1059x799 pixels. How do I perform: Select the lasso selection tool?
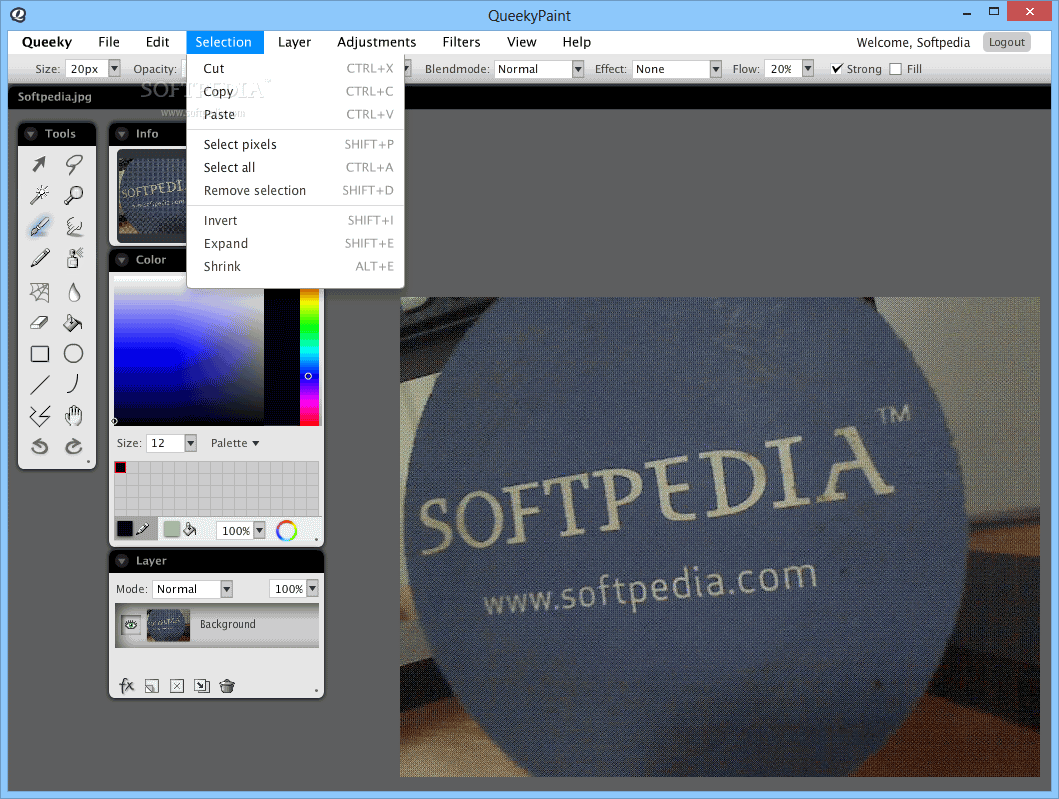(74, 163)
